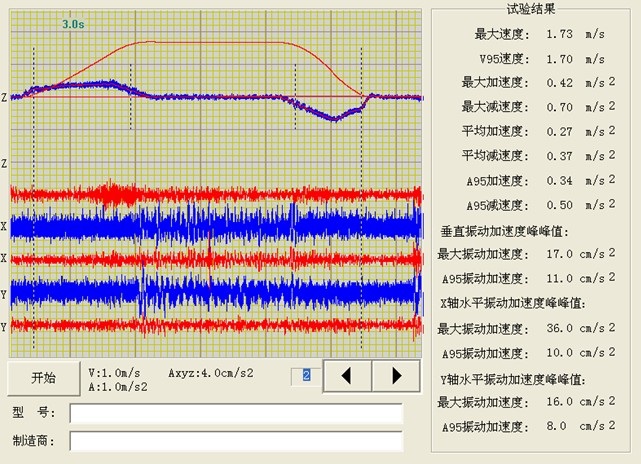Click the left arrow previous-page button
The image size is (641, 464).
349,376
